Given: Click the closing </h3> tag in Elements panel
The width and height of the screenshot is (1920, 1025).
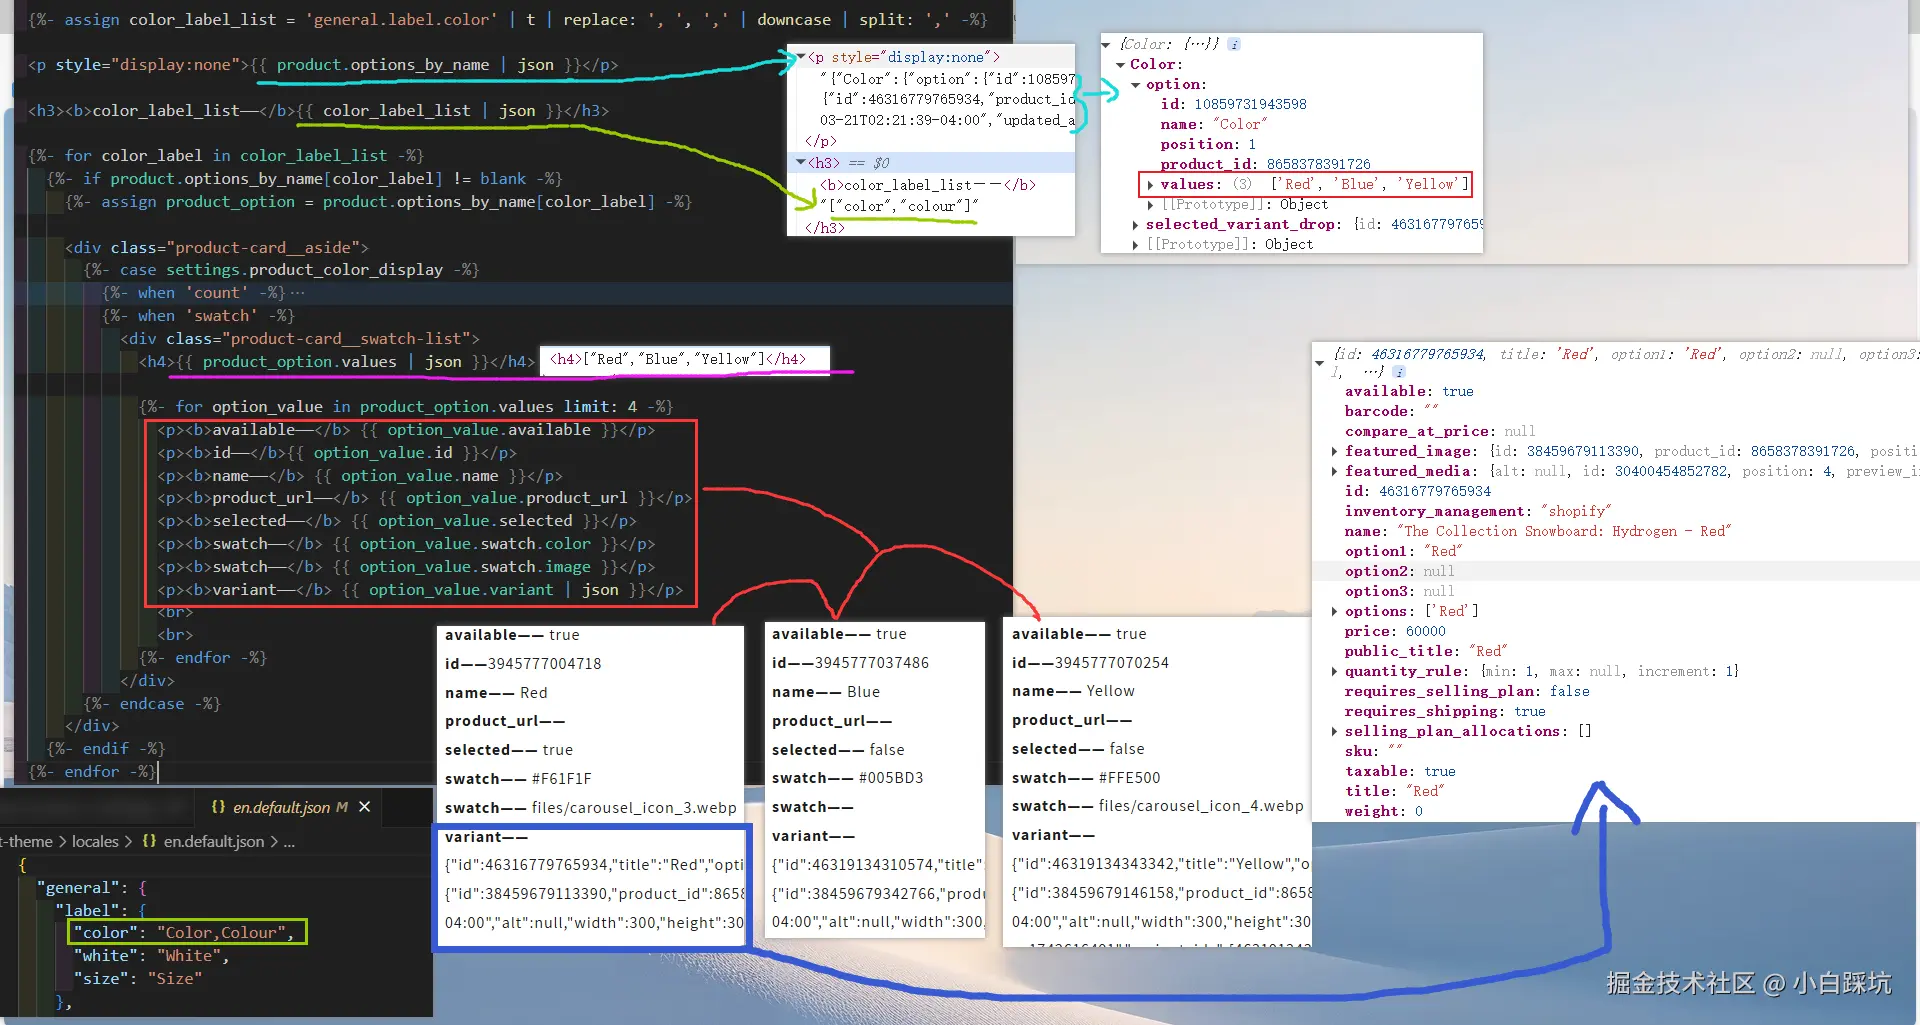Looking at the screenshot, I should click(825, 228).
